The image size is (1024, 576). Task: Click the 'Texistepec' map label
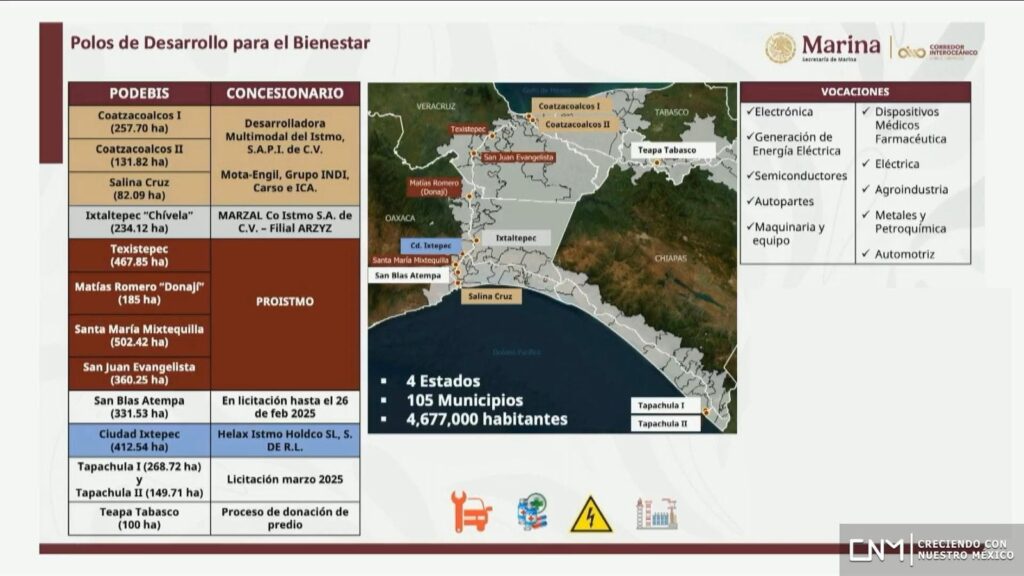pos(468,129)
